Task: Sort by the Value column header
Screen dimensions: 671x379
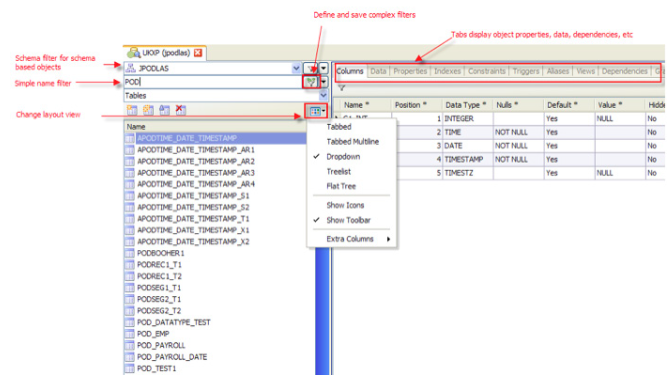Action: 620,105
